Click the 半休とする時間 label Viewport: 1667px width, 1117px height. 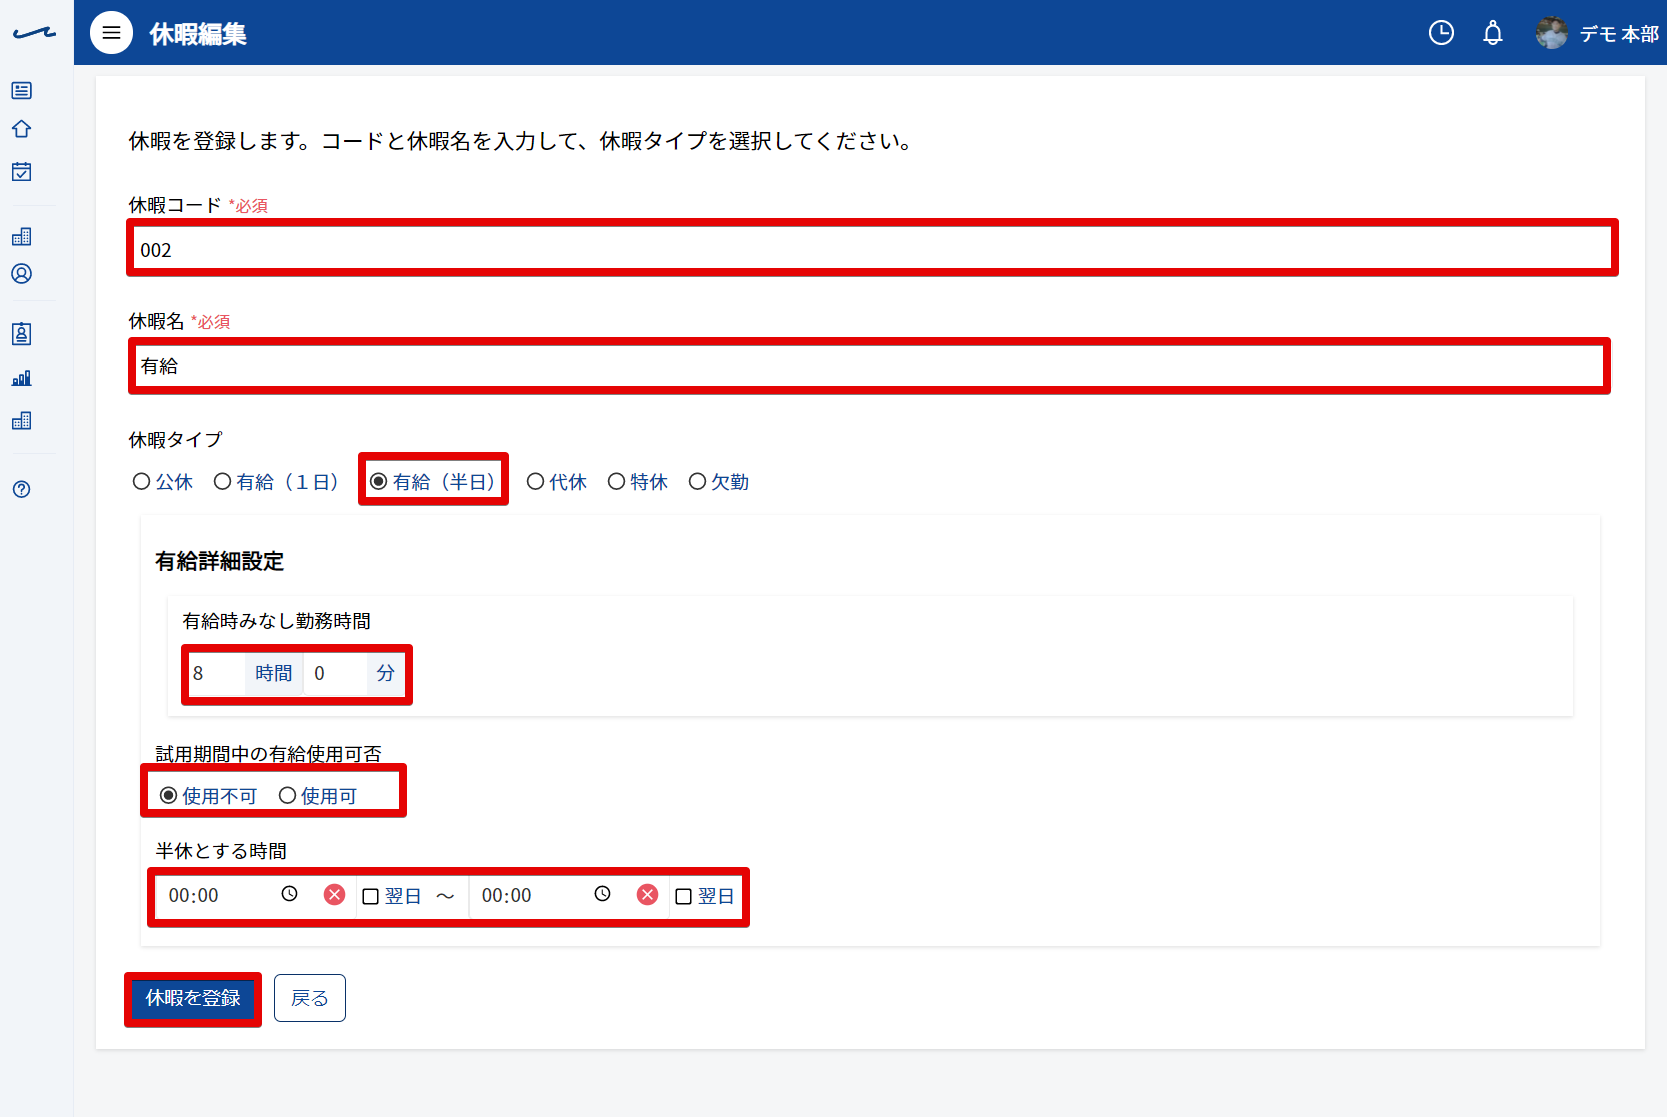(221, 851)
